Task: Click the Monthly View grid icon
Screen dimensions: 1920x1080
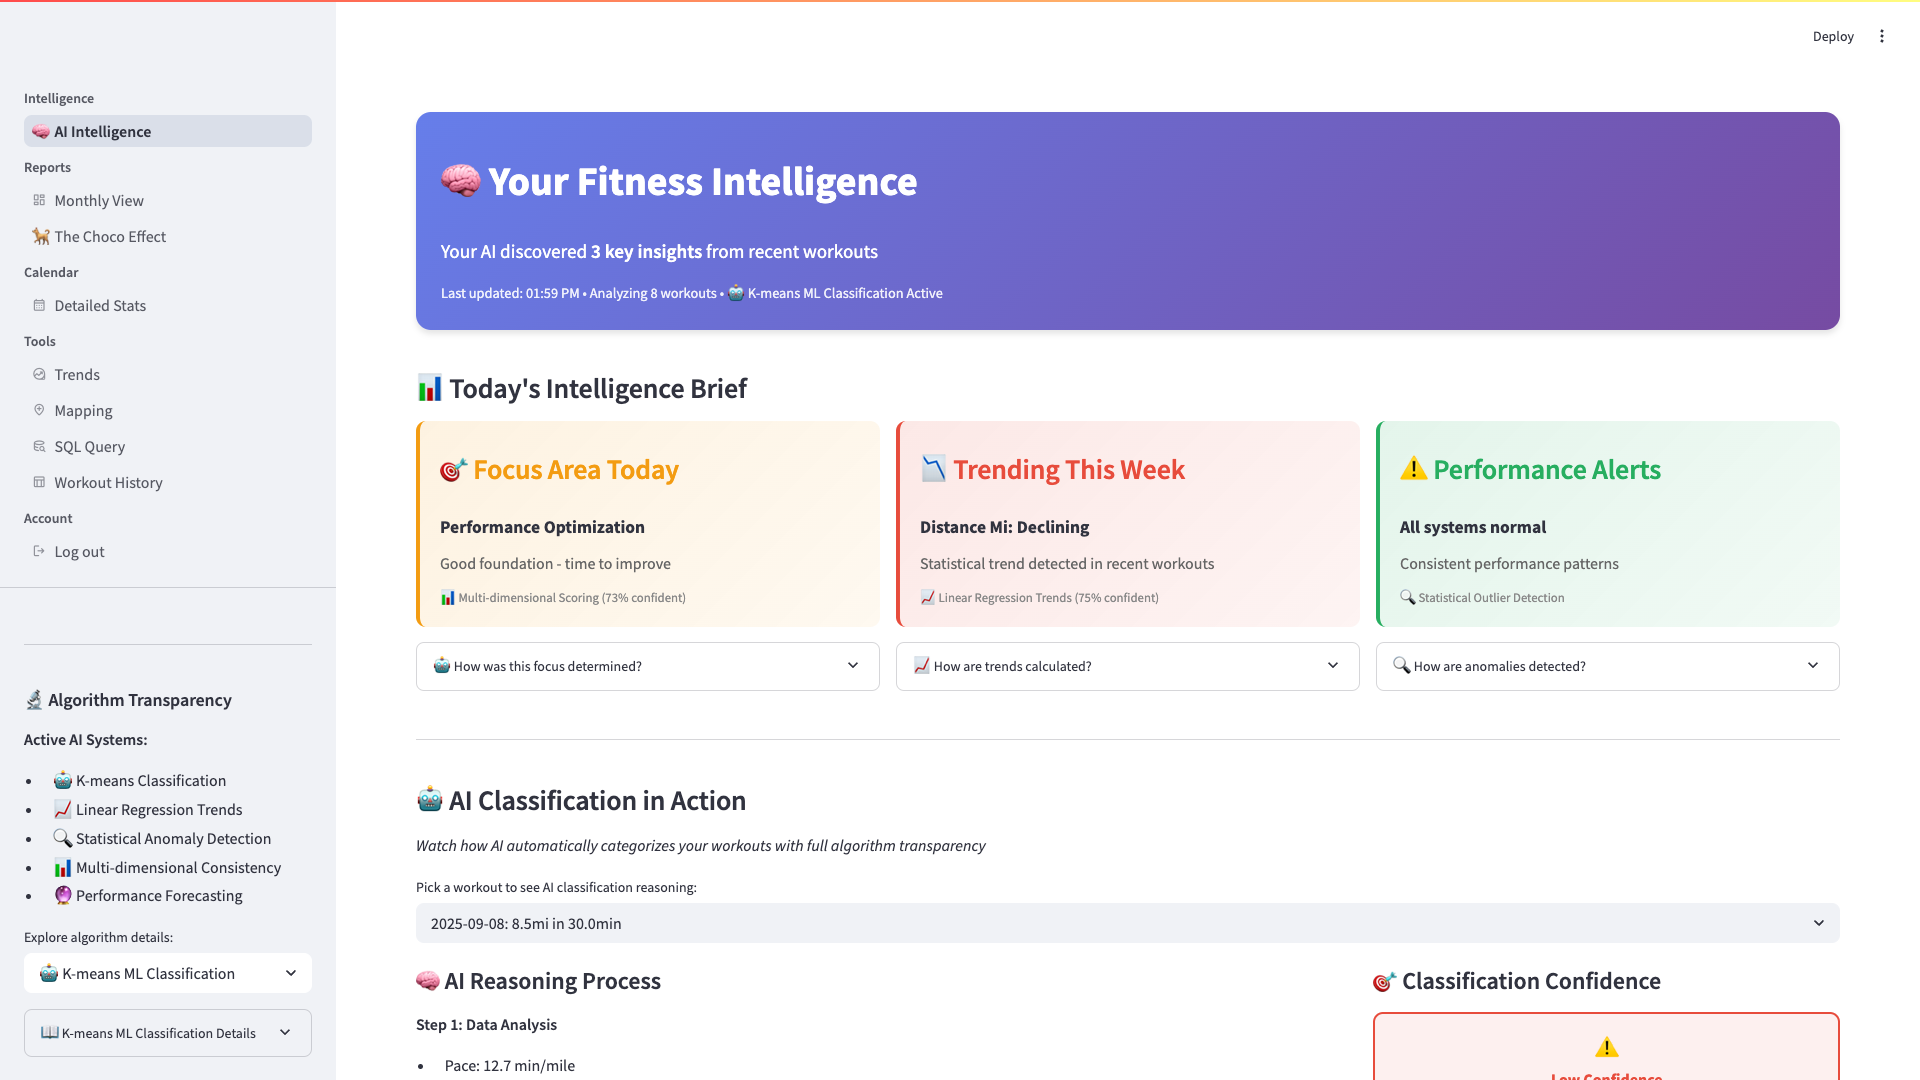Action: (39, 200)
